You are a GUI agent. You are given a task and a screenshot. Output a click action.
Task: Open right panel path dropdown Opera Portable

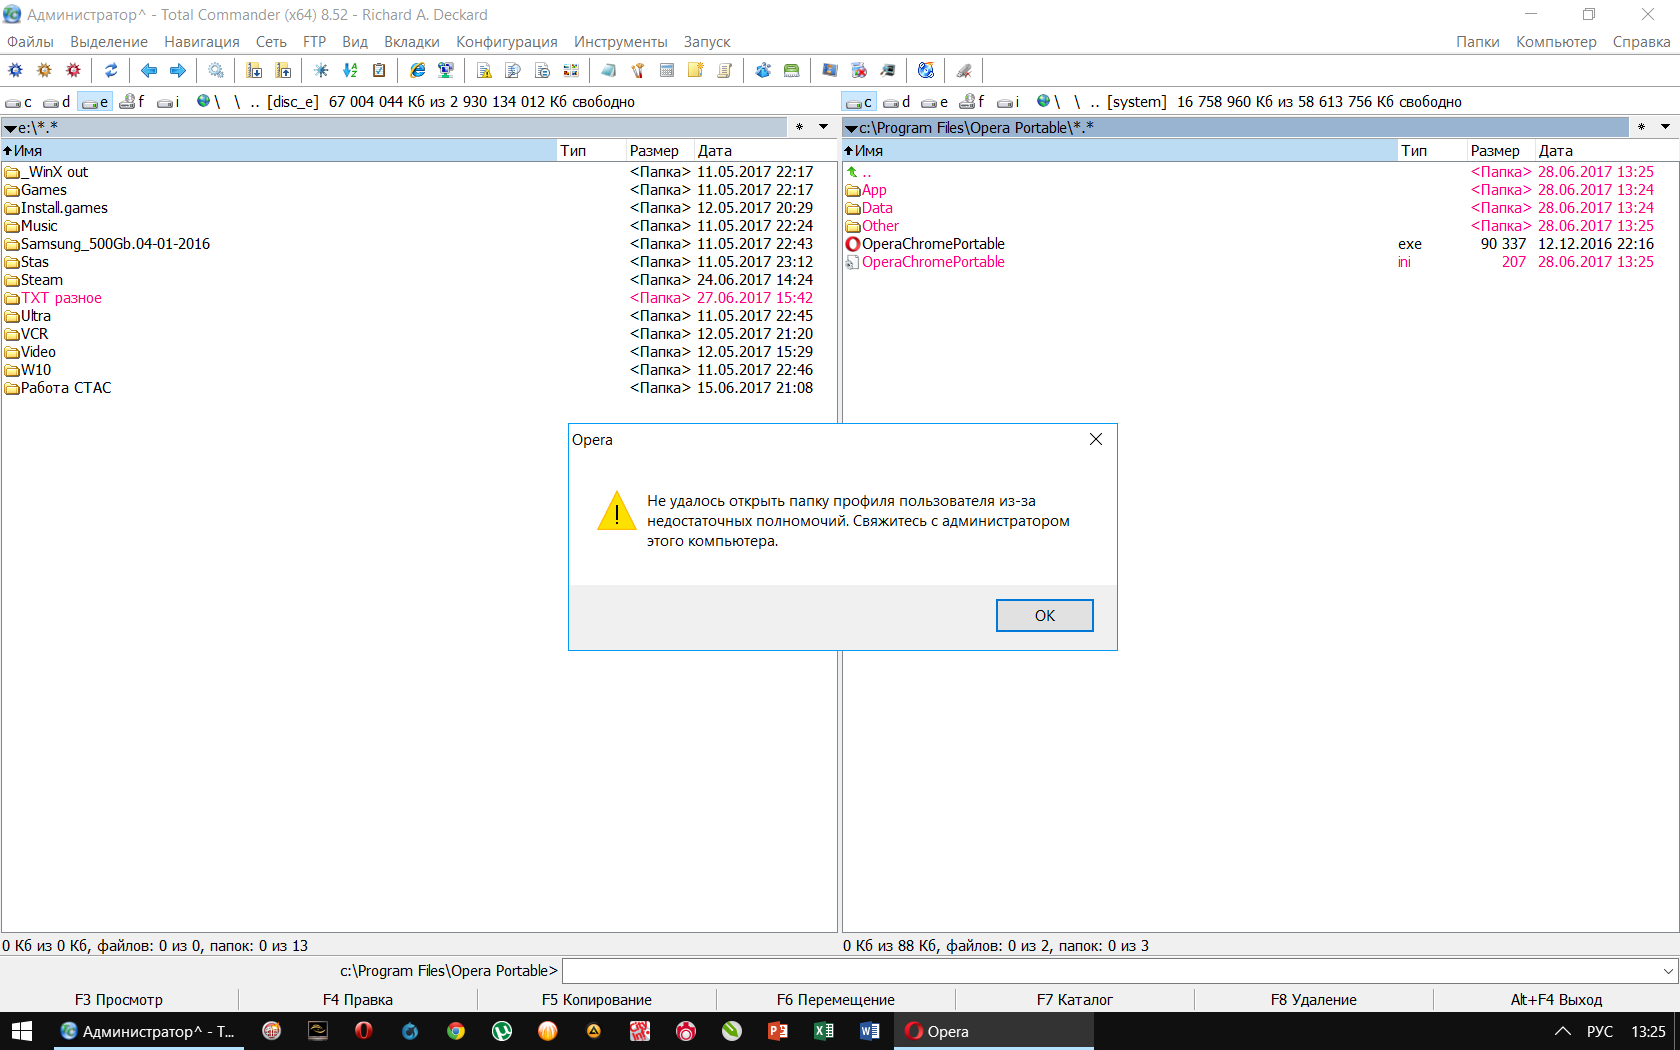tap(1236, 128)
